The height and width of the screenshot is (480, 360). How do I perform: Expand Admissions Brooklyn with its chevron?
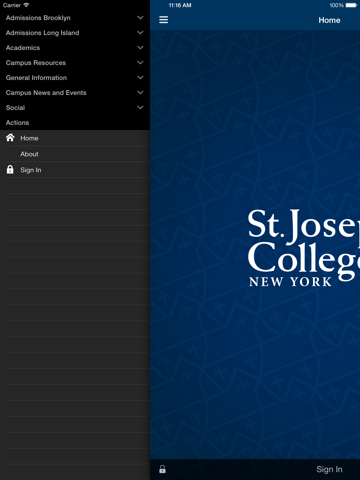(x=140, y=18)
